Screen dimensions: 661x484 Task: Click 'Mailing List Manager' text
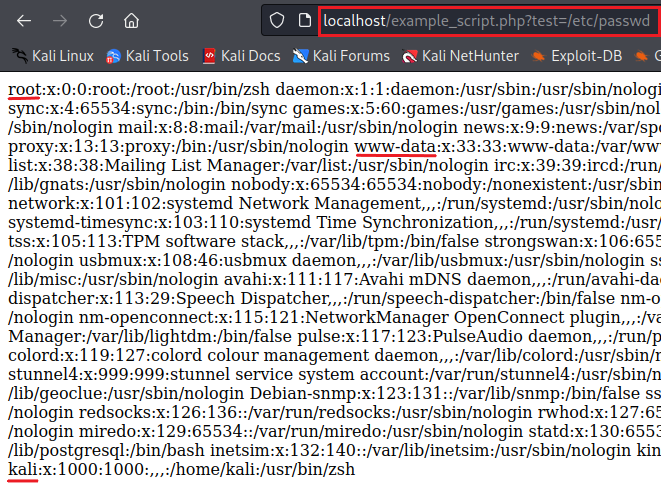click(x=192, y=165)
